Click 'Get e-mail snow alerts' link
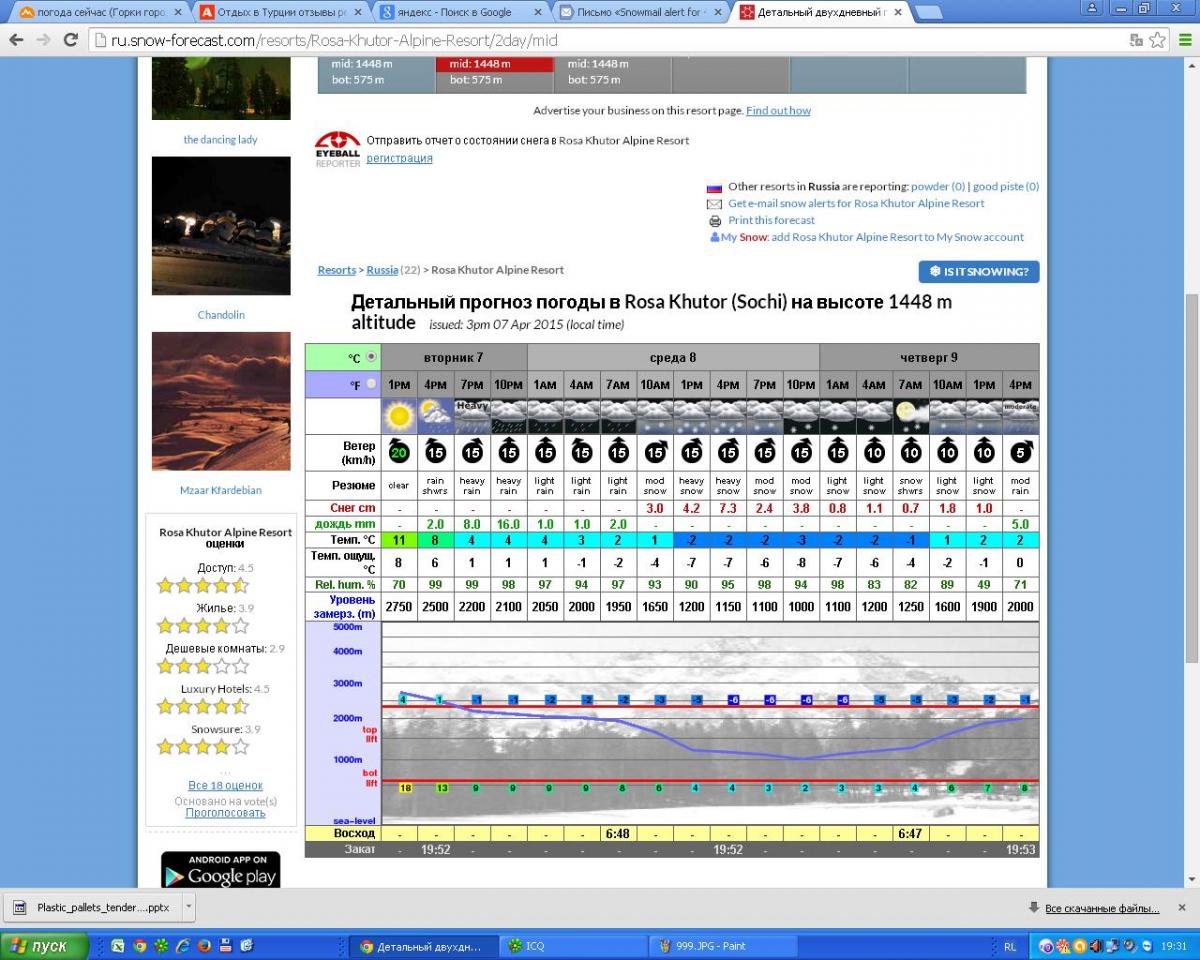The width and height of the screenshot is (1200, 960). [x=856, y=203]
